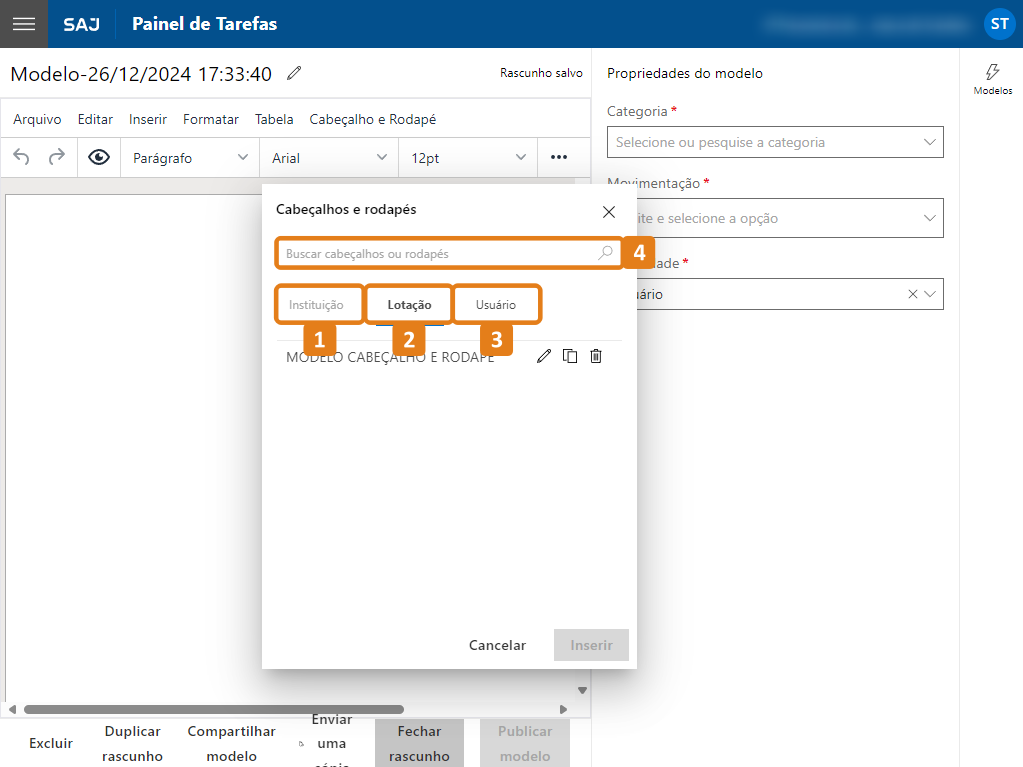This screenshot has width=1023, height=767.
Task: Expand the 12pt font size dropdown
Action: point(468,158)
